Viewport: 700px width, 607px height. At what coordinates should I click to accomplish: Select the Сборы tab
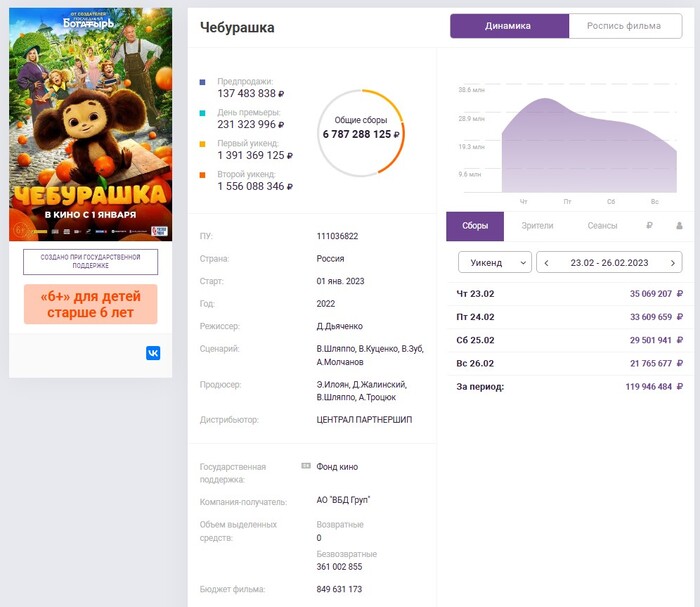475,226
